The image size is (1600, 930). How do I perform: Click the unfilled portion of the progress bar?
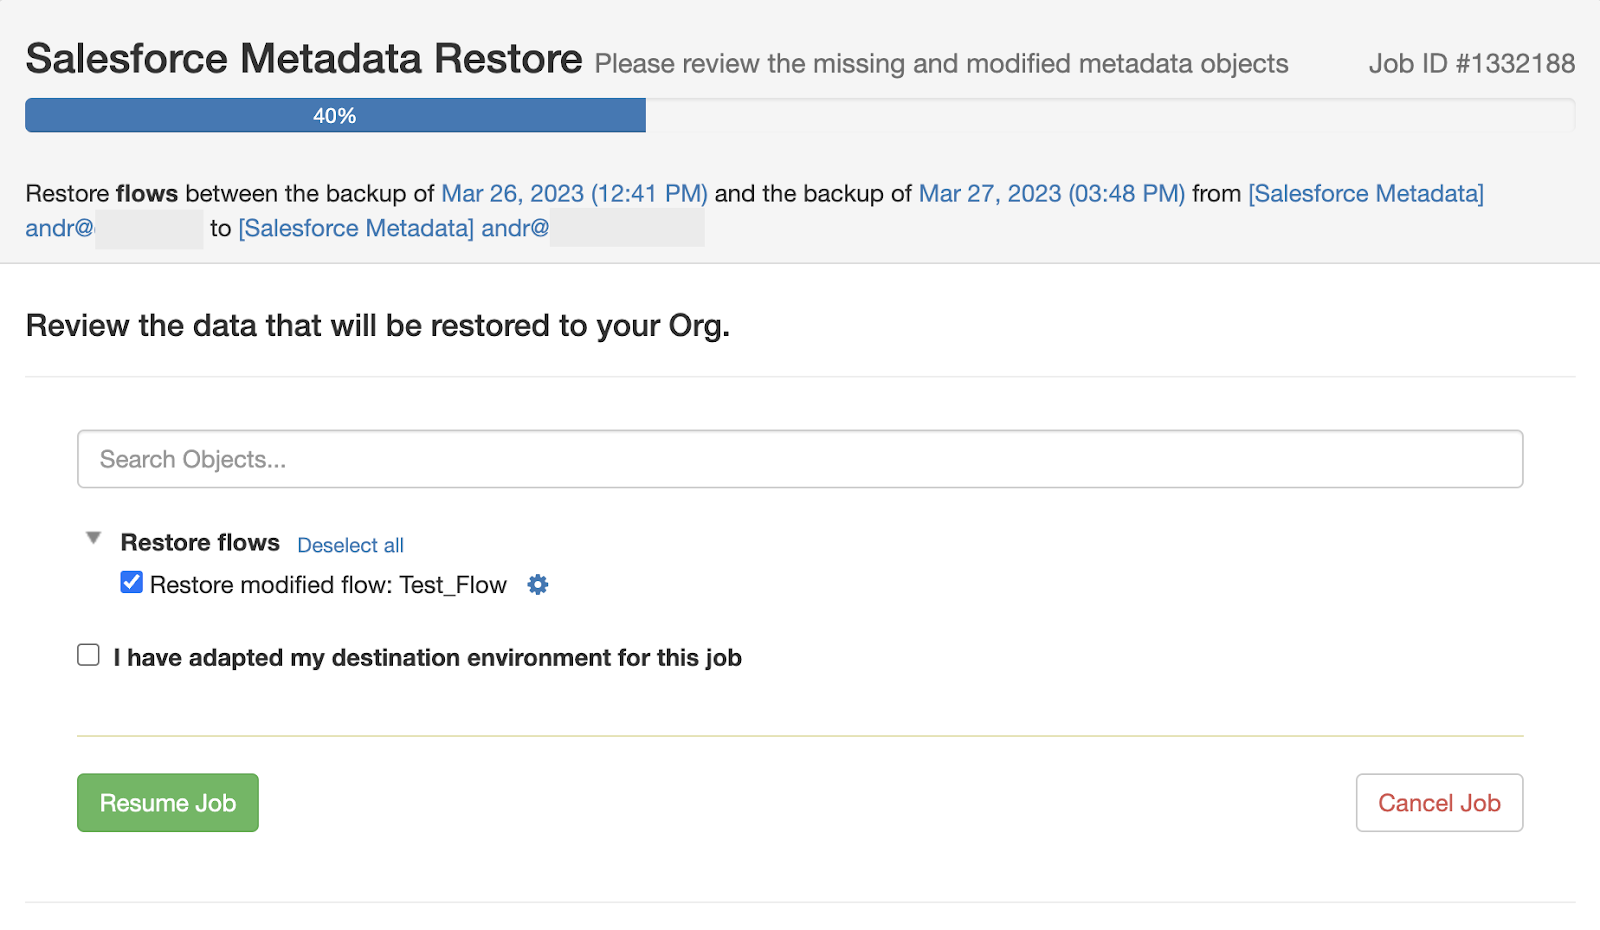click(1110, 115)
